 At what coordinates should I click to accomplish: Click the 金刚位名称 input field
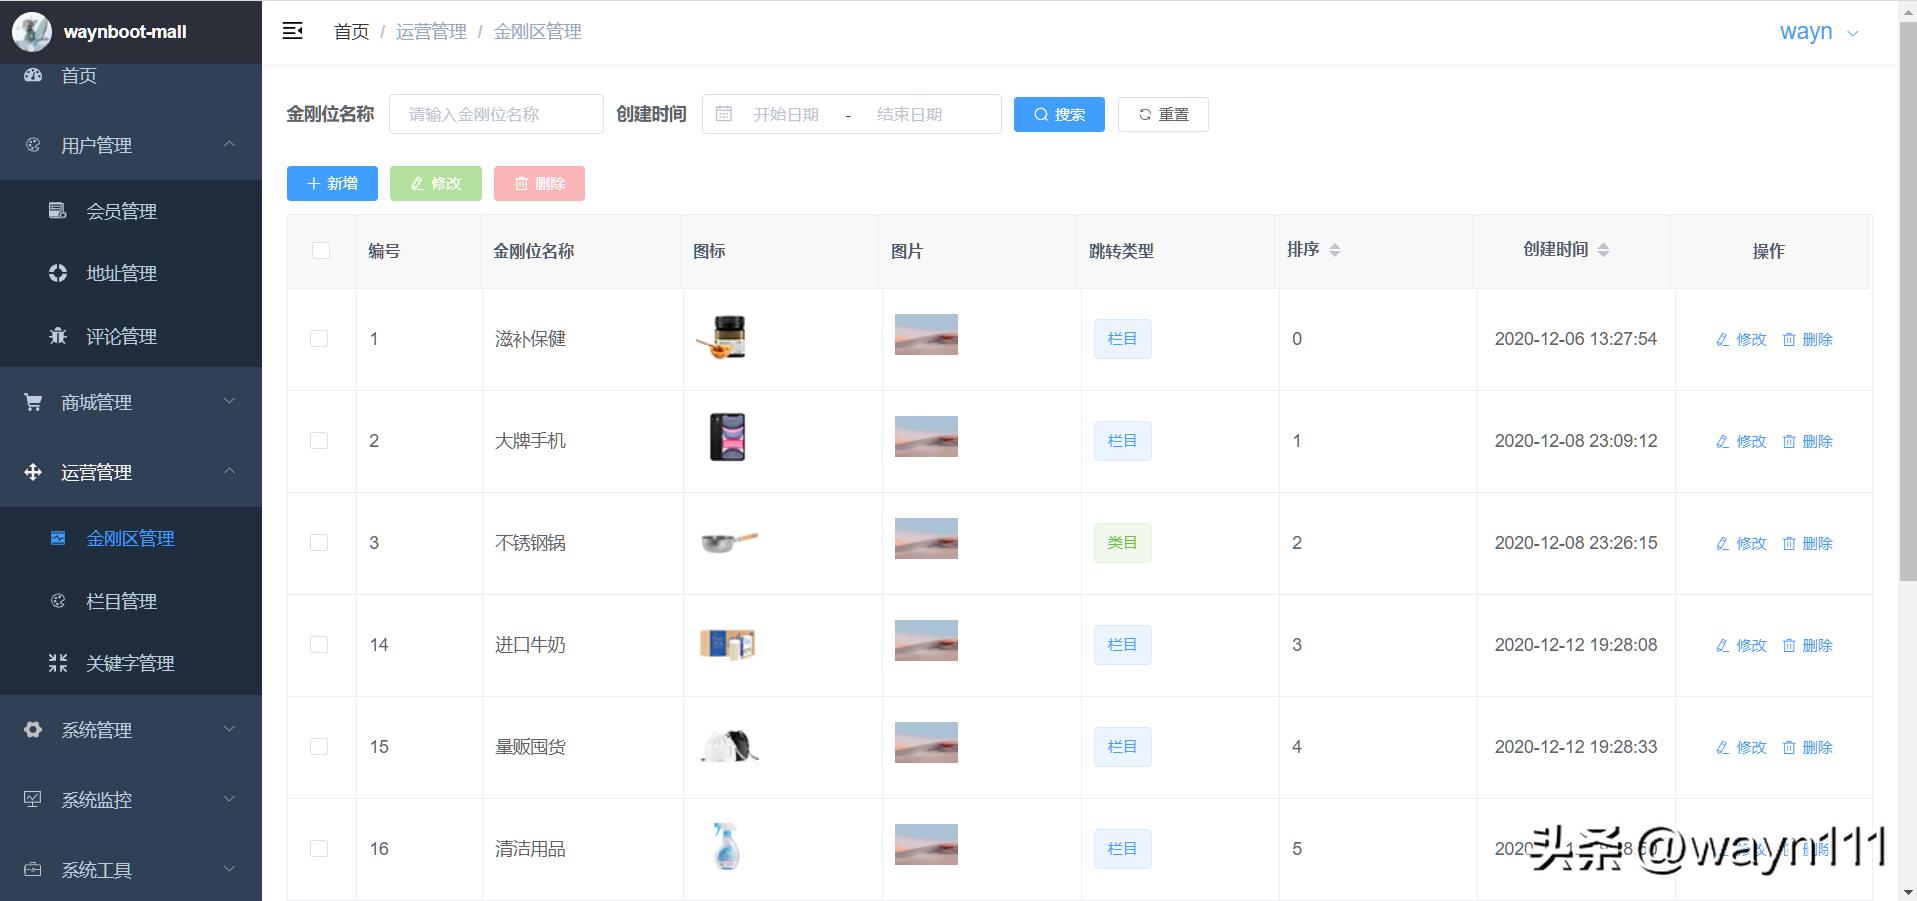496,115
